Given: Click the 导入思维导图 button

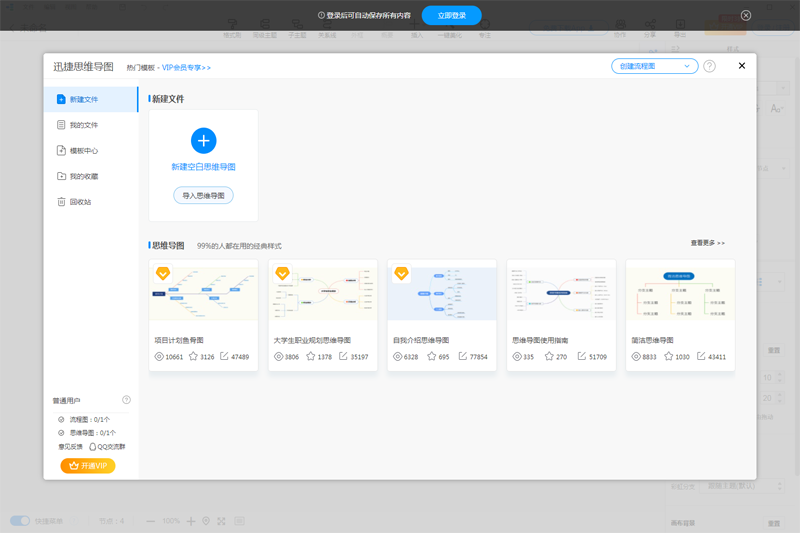Looking at the screenshot, I should 203,196.
